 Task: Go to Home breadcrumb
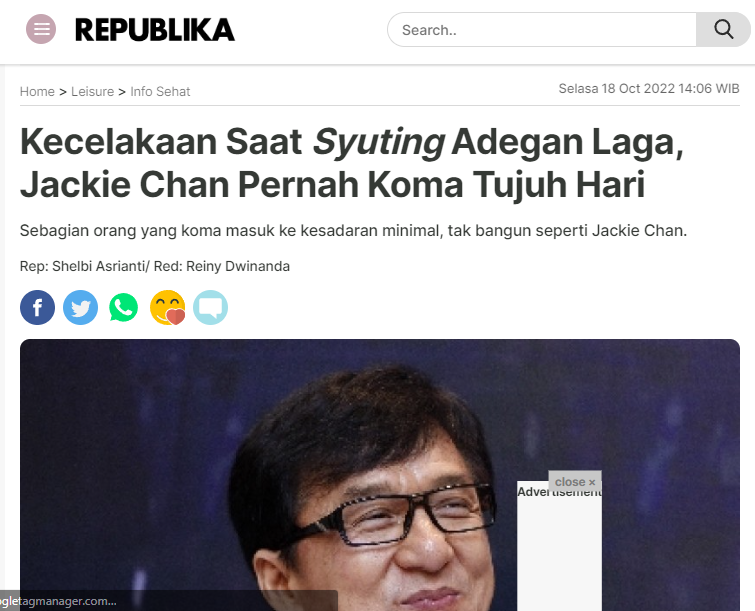37,91
